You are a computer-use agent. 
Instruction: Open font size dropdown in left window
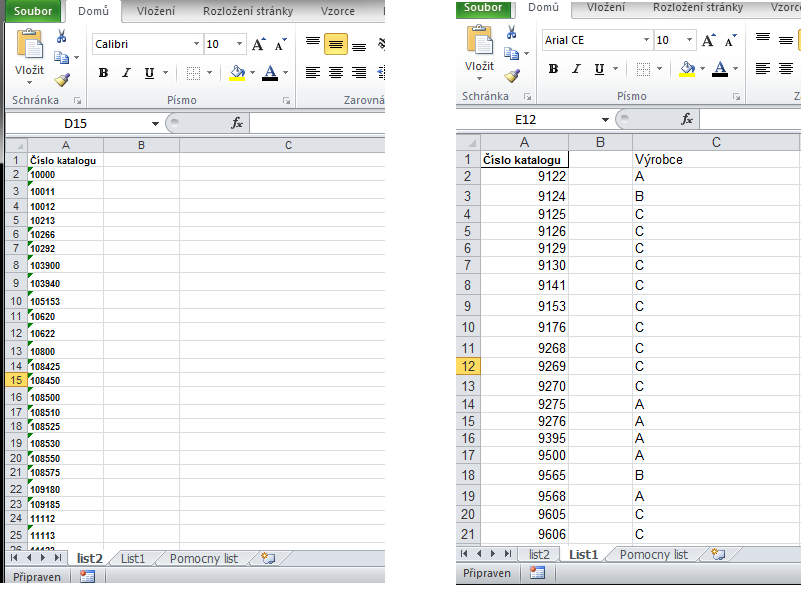(x=239, y=44)
